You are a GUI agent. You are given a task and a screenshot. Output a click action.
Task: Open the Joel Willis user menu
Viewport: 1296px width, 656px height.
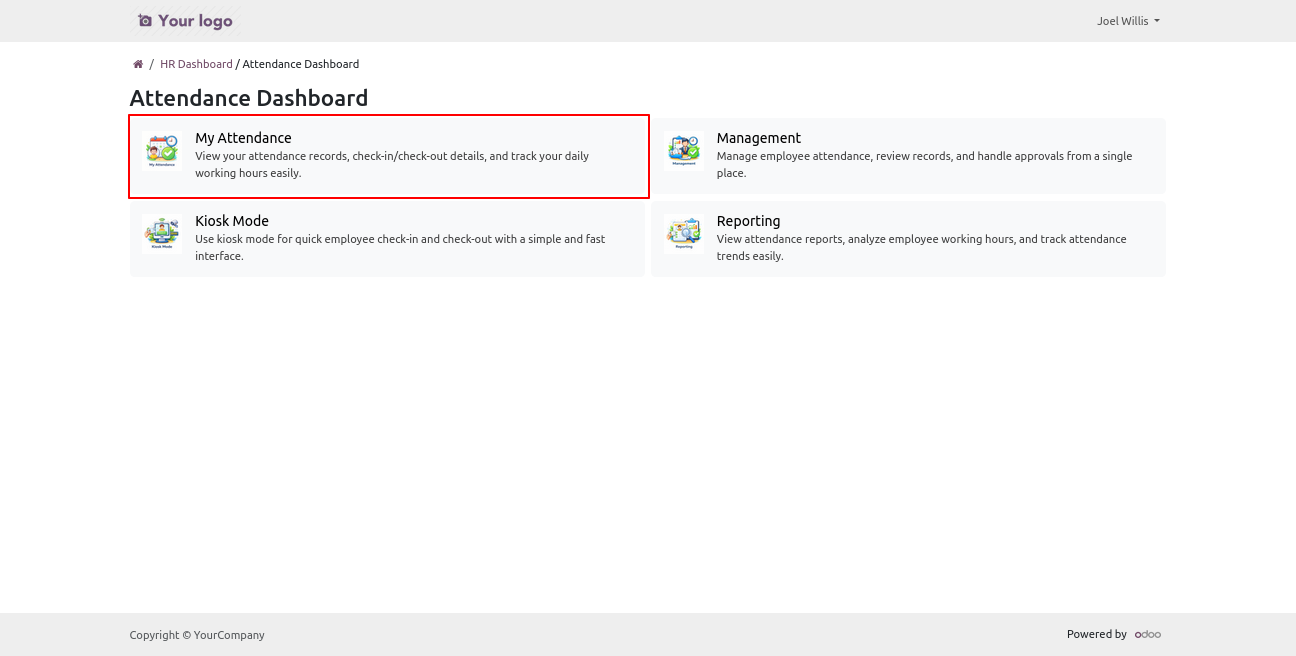(x=1122, y=21)
